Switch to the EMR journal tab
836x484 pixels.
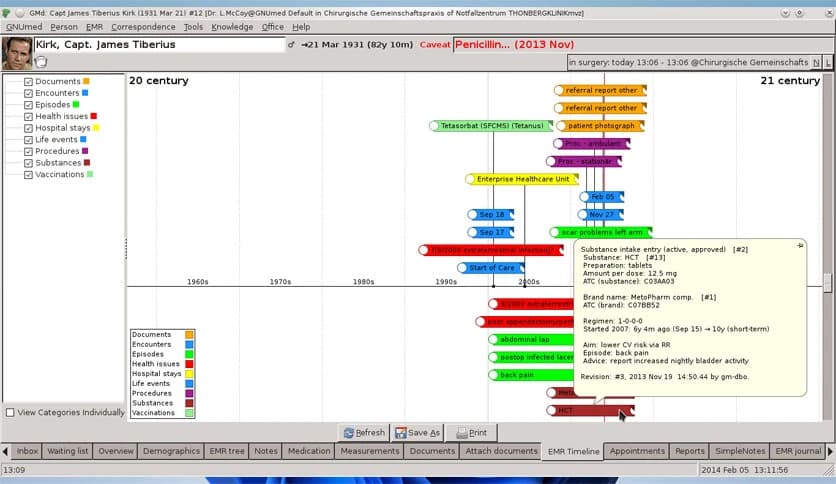coord(798,451)
